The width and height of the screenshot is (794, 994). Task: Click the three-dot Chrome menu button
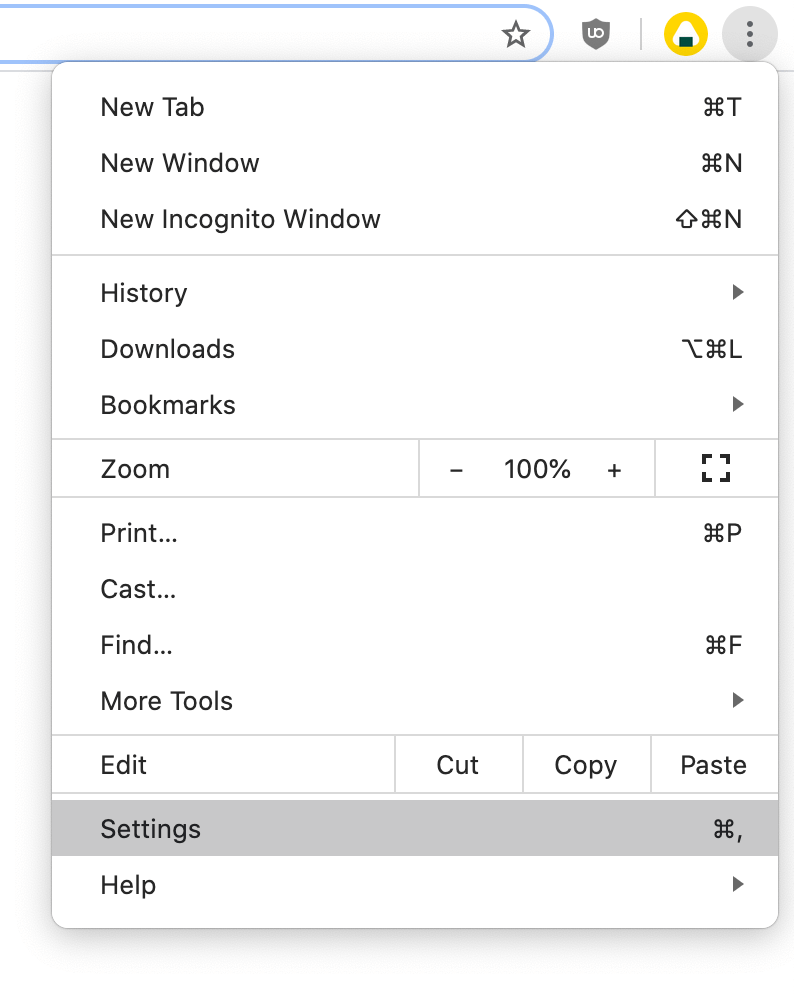point(750,34)
